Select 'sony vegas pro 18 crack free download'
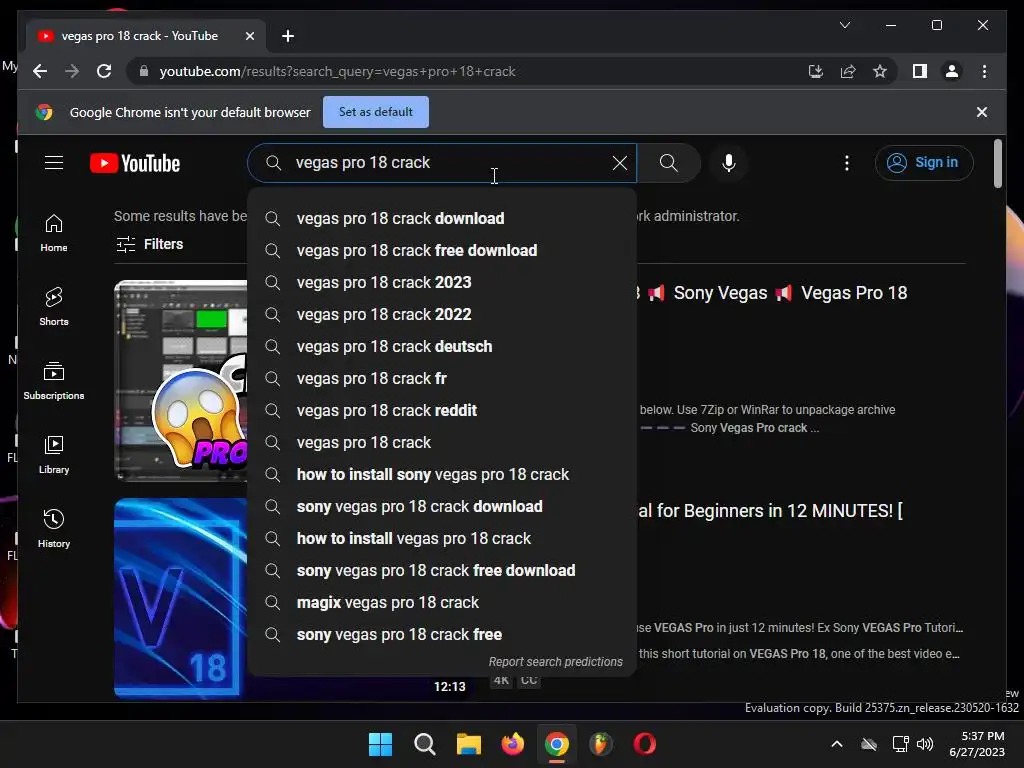The image size is (1024, 768). pyautogui.click(x=442, y=570)
